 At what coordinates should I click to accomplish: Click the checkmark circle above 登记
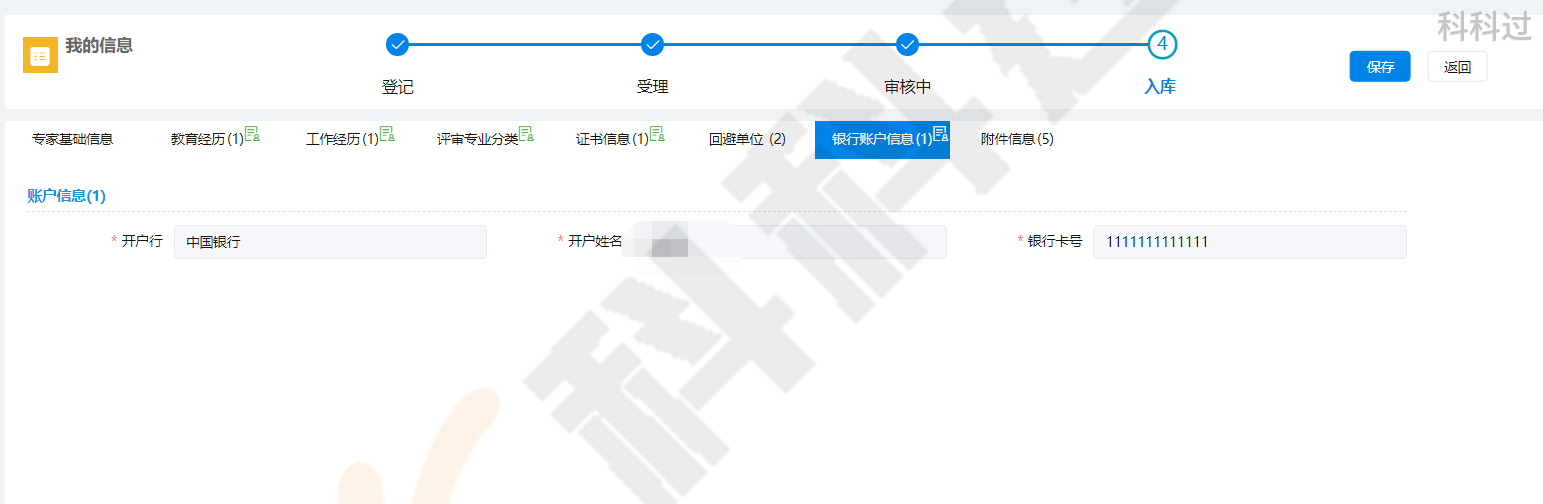397,44
